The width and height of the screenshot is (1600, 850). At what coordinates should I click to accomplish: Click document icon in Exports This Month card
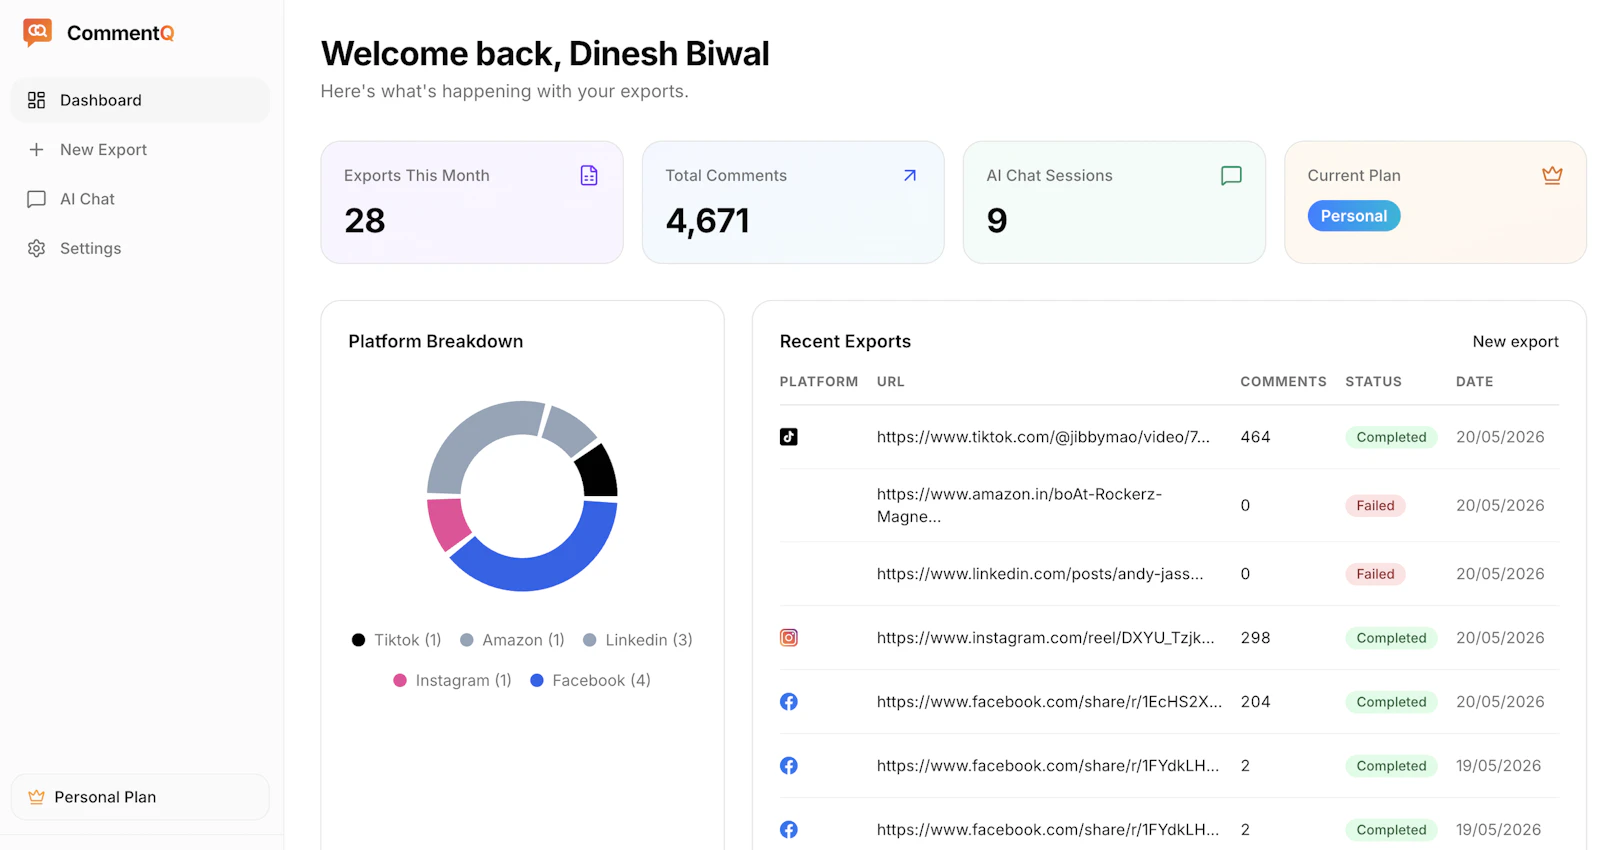(589, 175)
